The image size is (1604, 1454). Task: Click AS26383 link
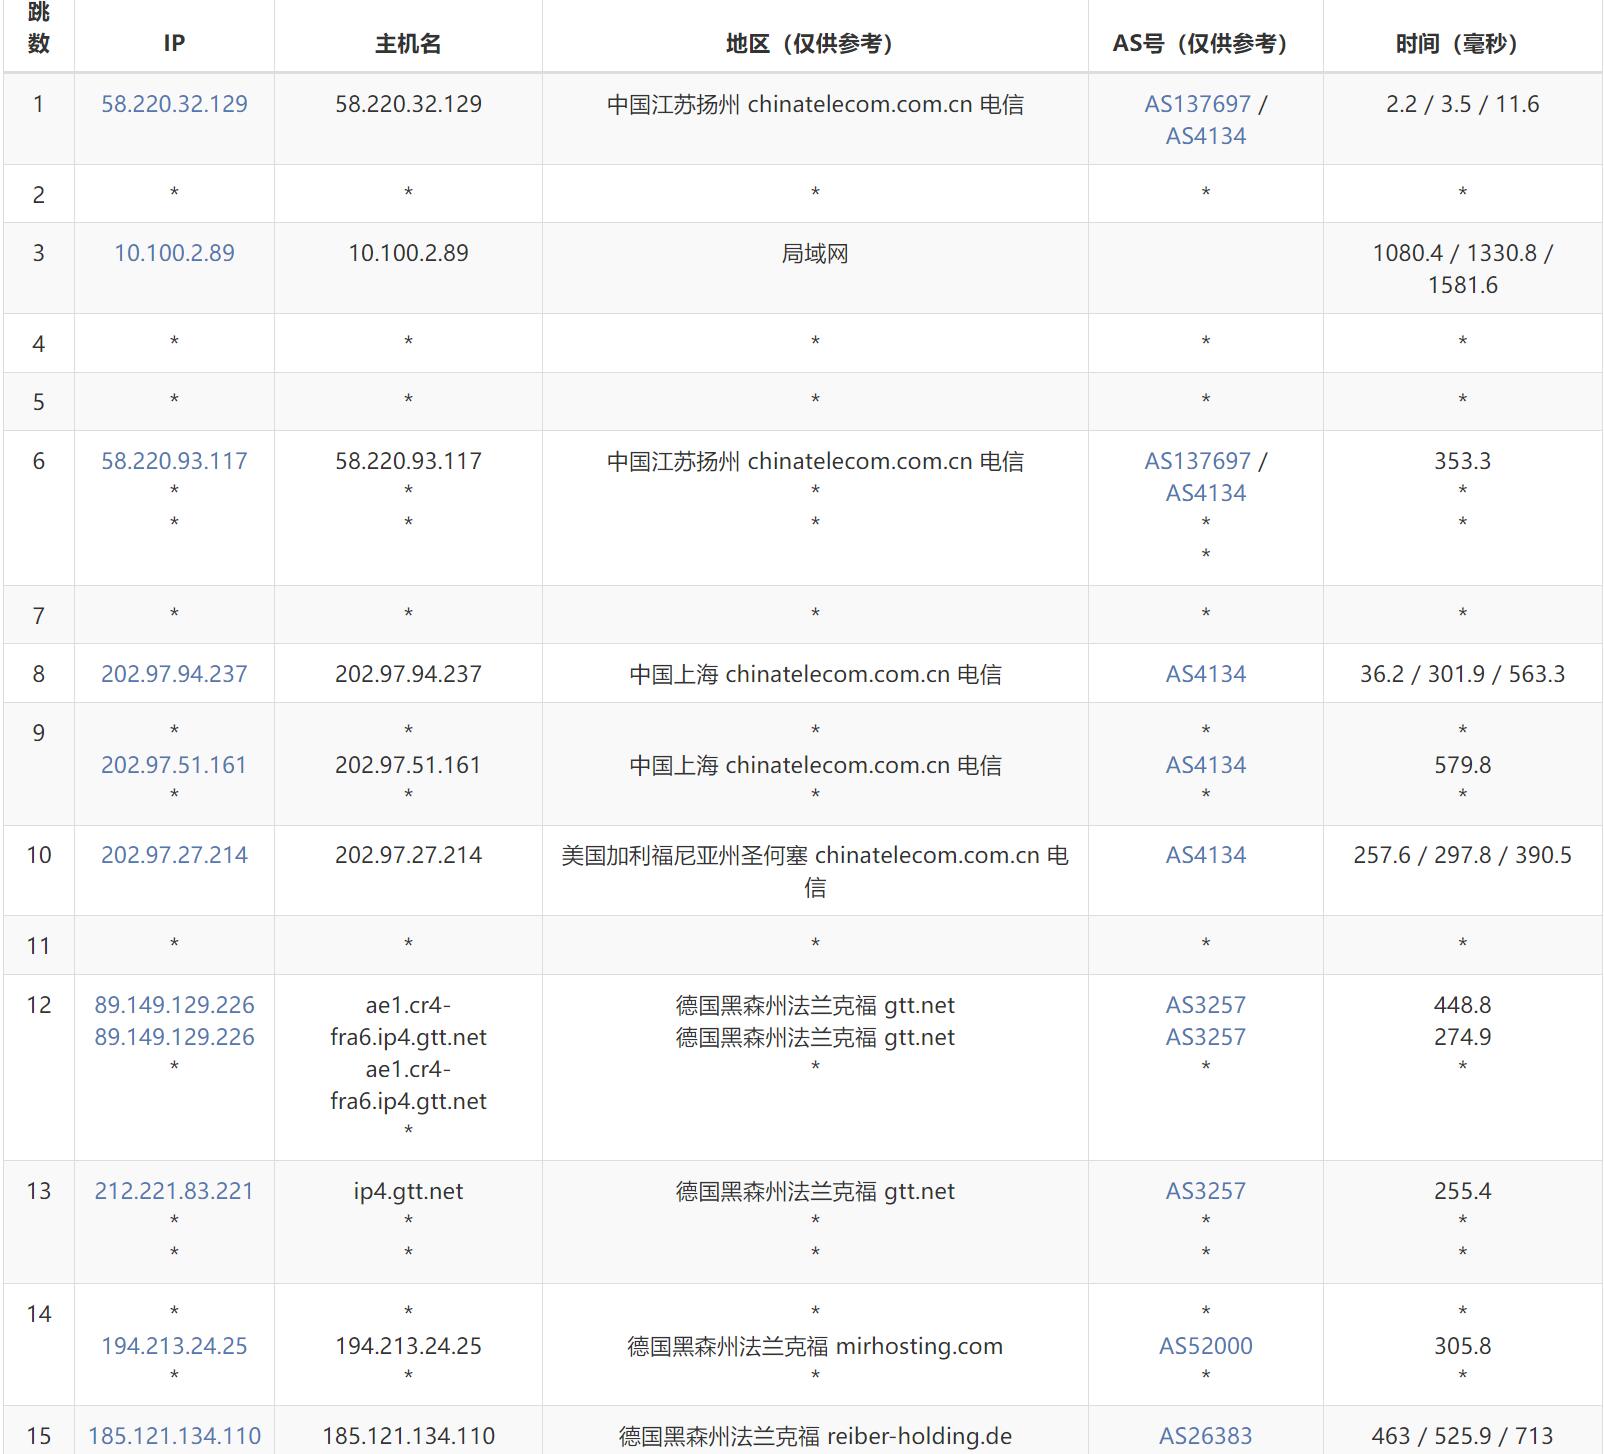[x=1206, y=1436]
